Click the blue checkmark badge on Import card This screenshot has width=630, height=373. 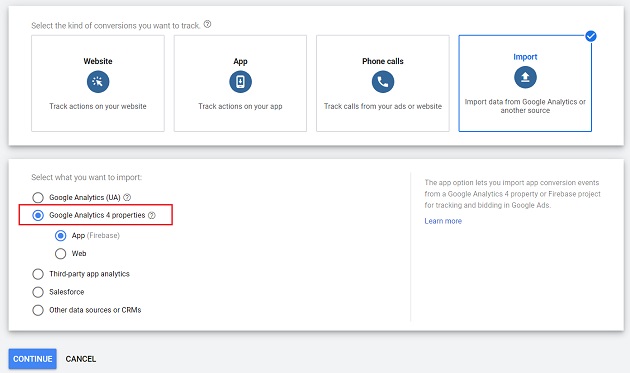point(591,36)
